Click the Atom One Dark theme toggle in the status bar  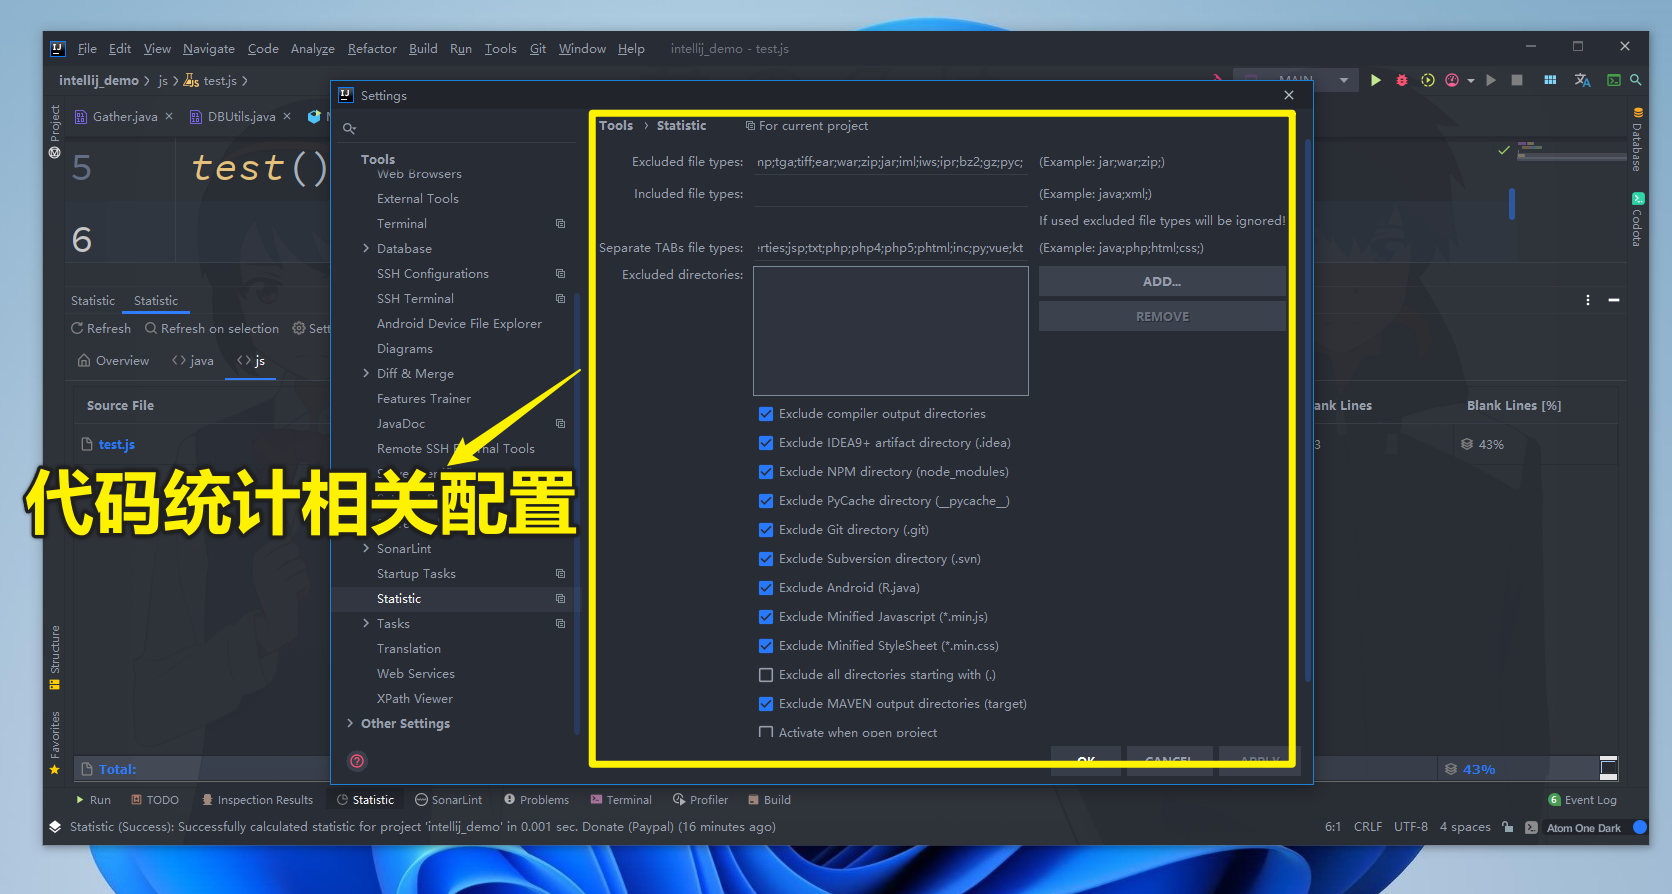[x=1584, y=828]
